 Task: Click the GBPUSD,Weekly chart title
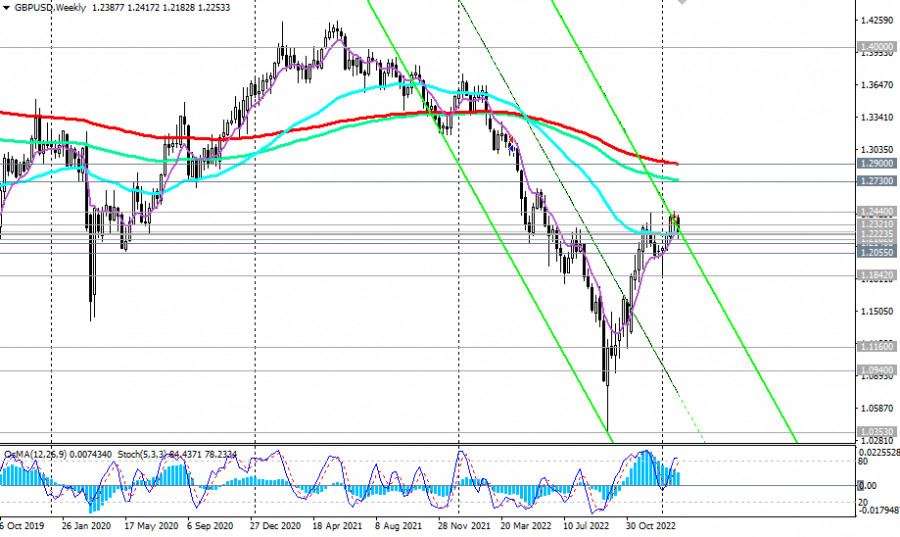click(x=46, y=6)
